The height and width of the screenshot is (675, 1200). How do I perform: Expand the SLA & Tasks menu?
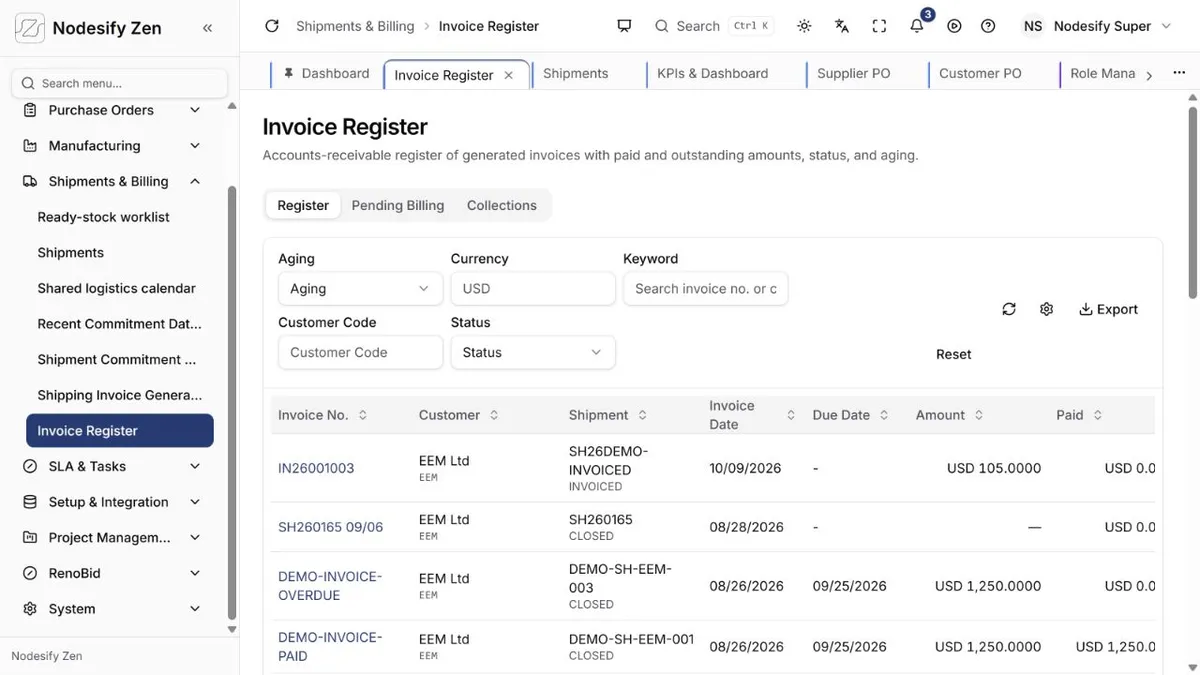[195, 466]
